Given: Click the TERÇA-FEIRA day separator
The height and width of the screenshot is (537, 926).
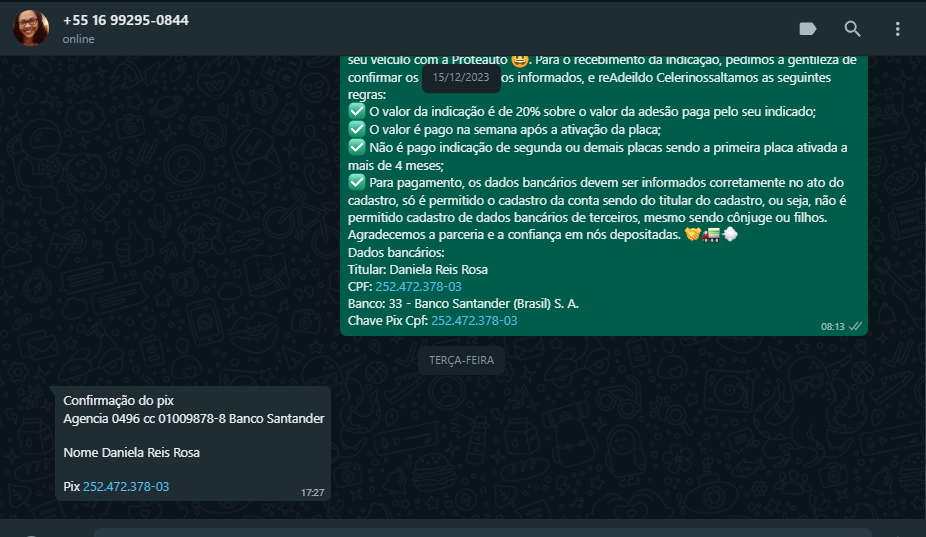Looking at the screenshot, I should 461,360.
